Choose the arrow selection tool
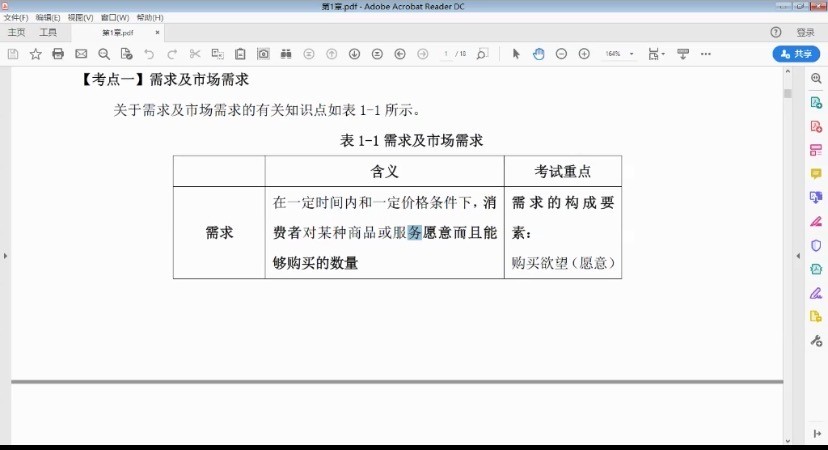 (x=516, y=54)
